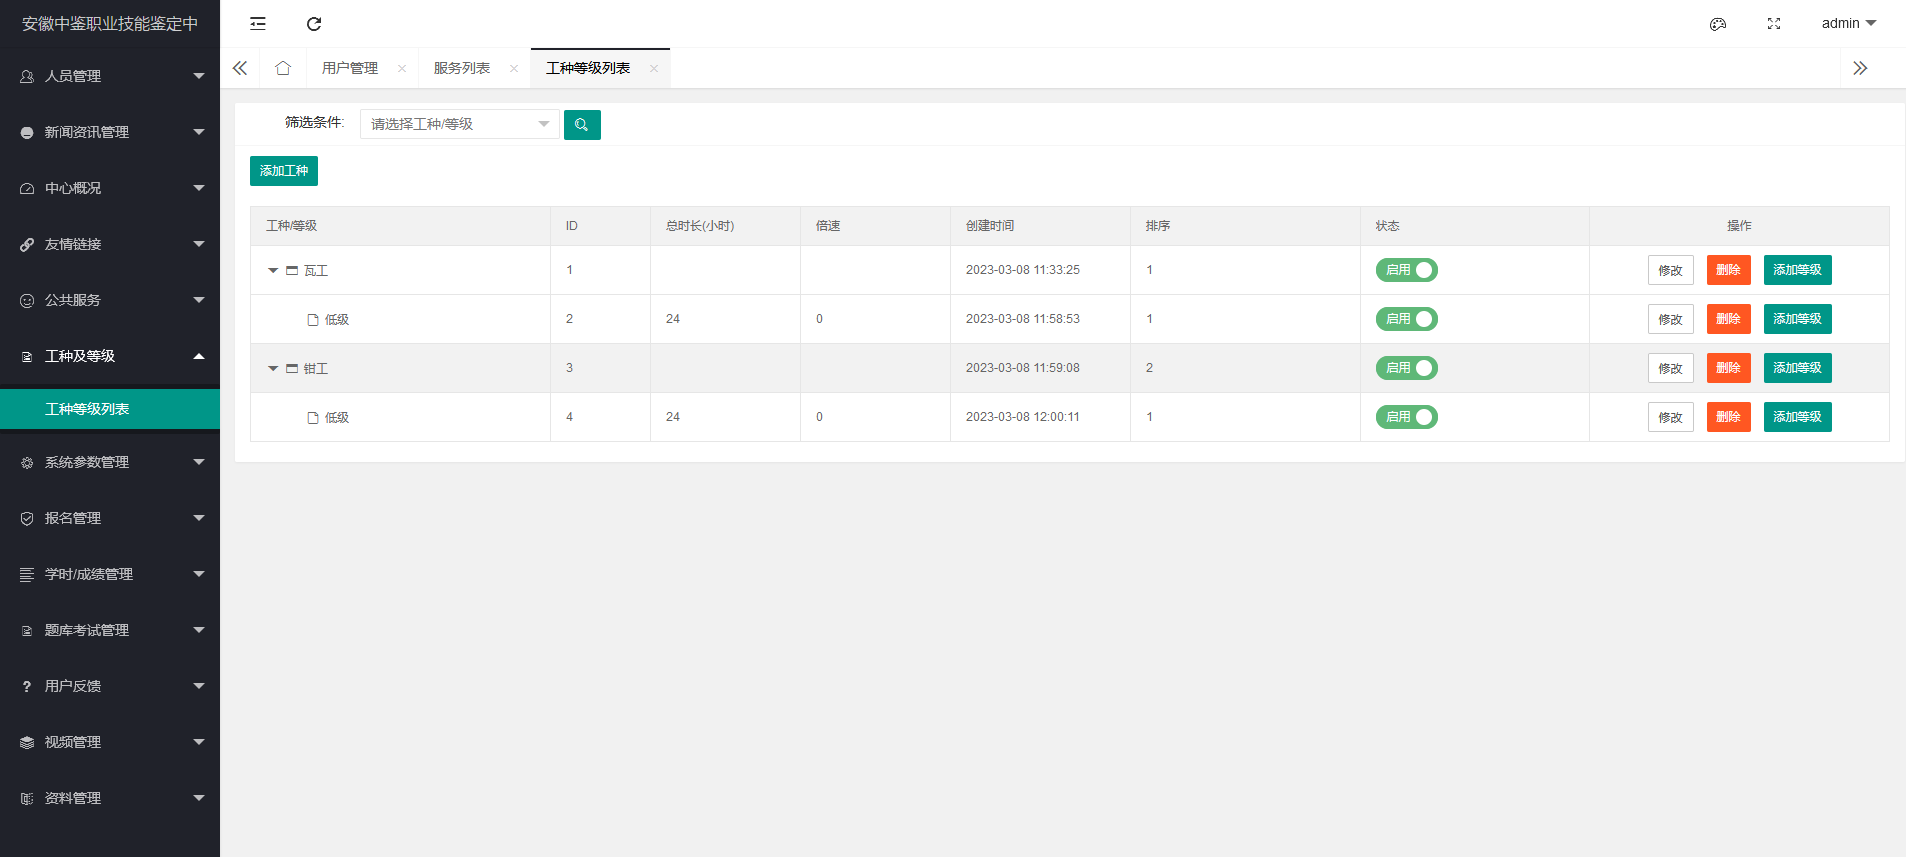Toggle 启用 switch for 瓦工 row
This screenshot has width=1906, height=857.
coord(1406,270)
